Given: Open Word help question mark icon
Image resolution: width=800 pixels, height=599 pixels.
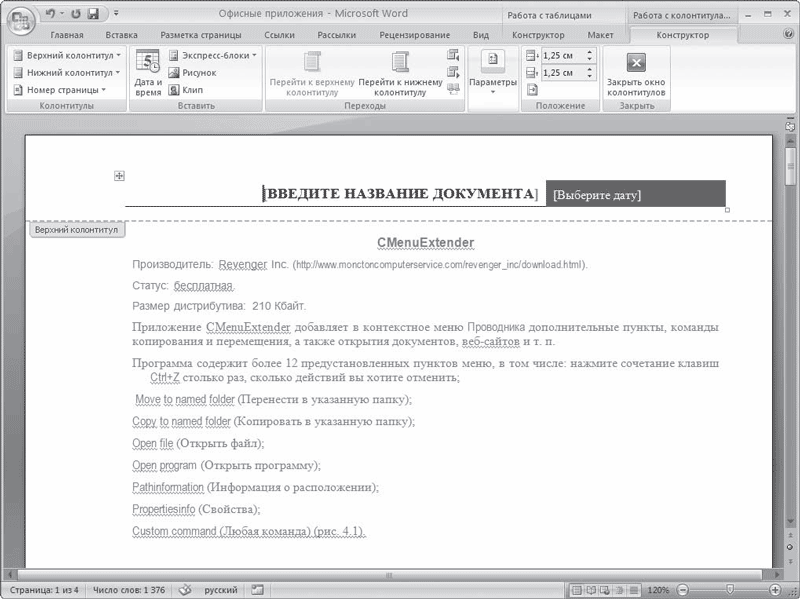Looking at the screenshot, I should 788,34.
